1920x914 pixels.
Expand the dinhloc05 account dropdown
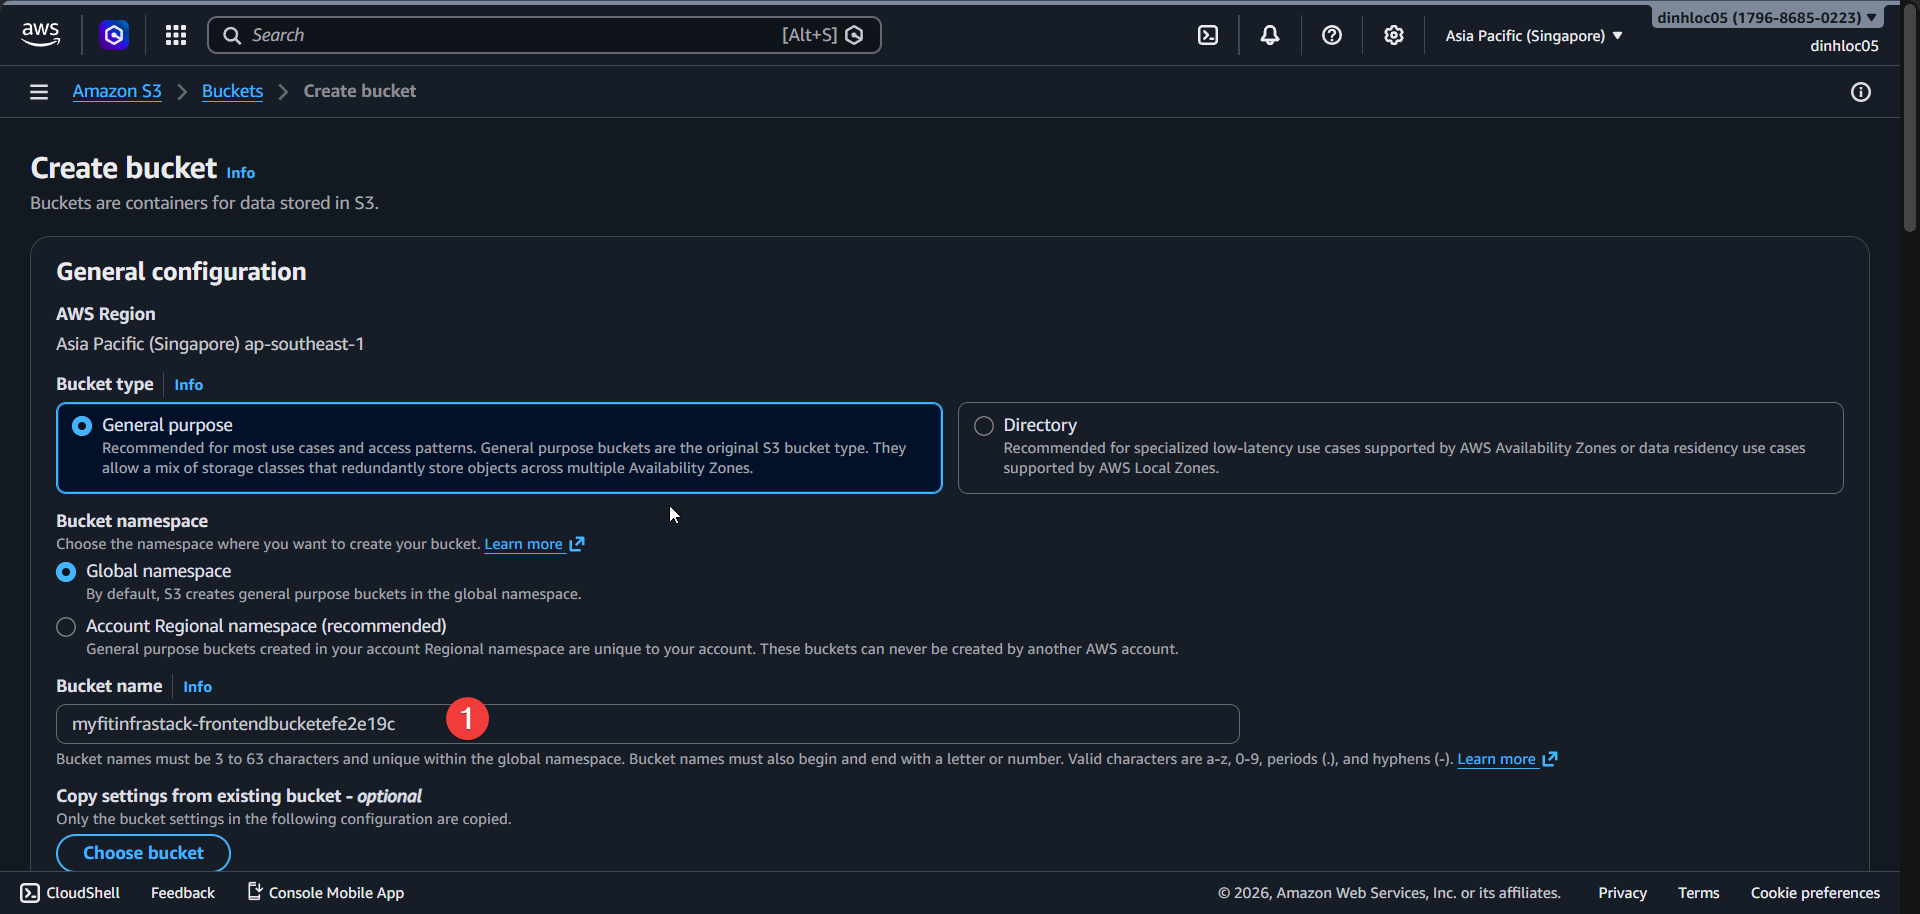(x=1766, y=16)
